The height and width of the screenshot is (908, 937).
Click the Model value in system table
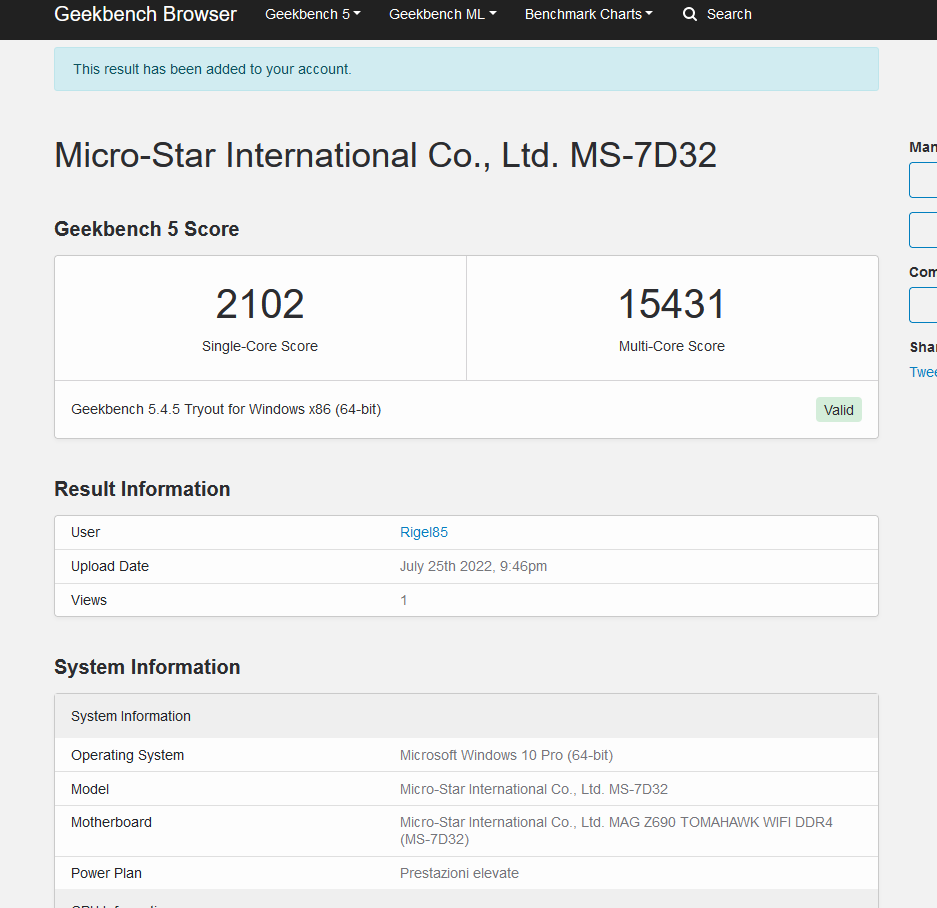pos(534,789)
